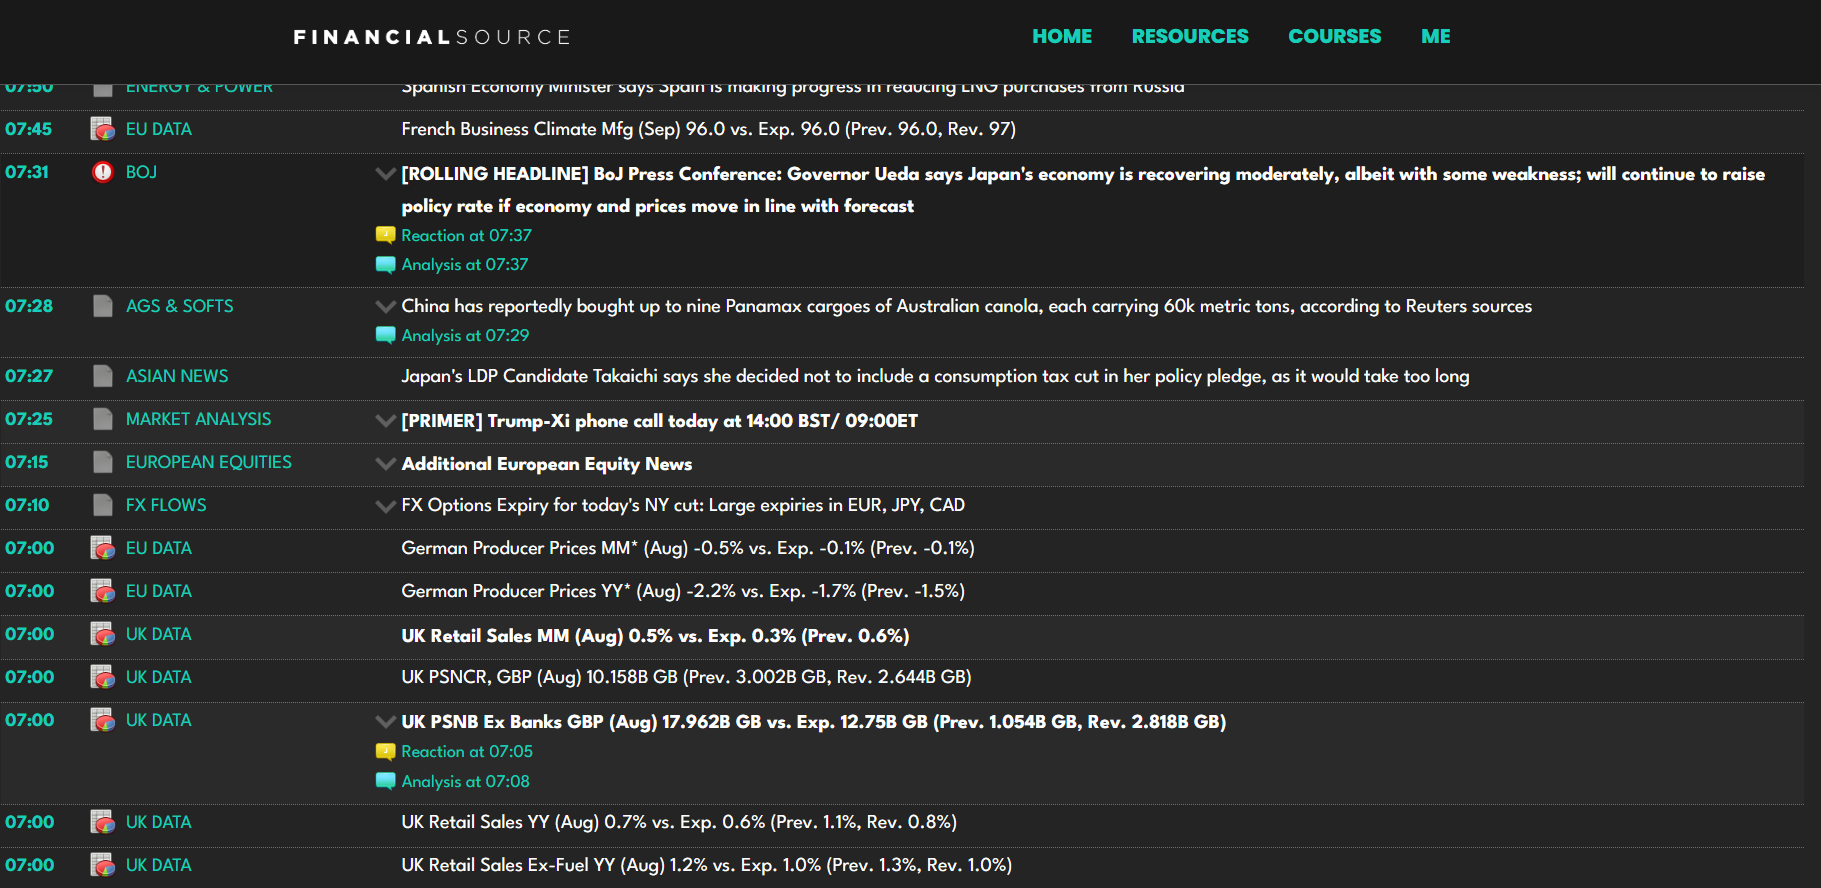Click the teal analysis bubble icon at 07:08
Viewport: 1821px width, 888px height.
coord(385,781)
